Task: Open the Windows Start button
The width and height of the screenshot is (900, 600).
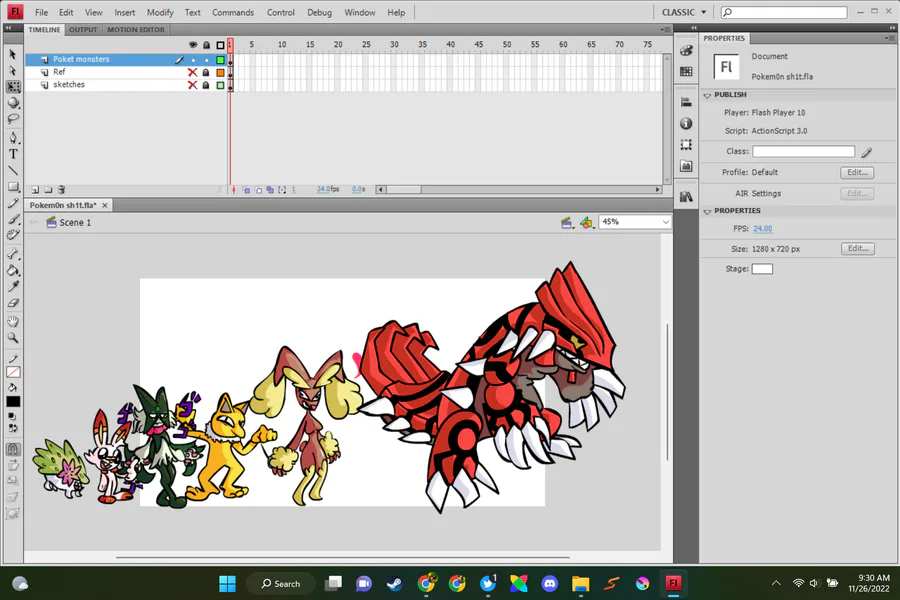Action: tap(227, 584)
